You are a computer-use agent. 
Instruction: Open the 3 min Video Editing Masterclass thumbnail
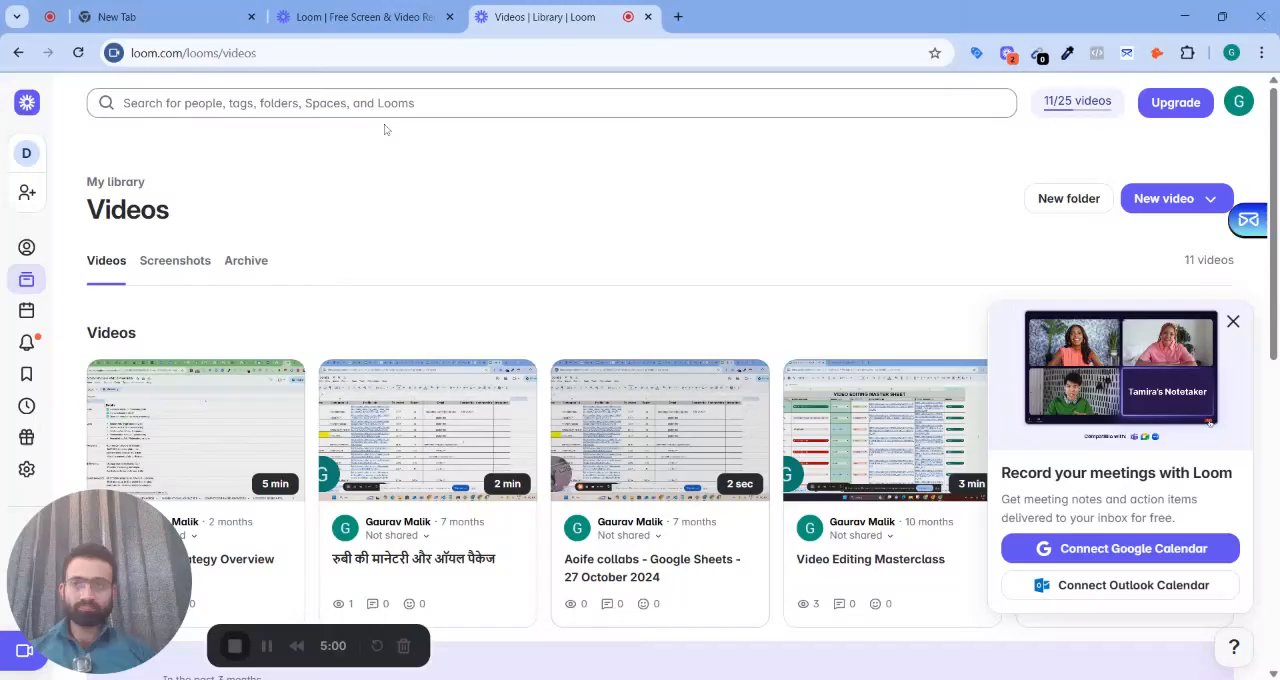coord(885,430)
